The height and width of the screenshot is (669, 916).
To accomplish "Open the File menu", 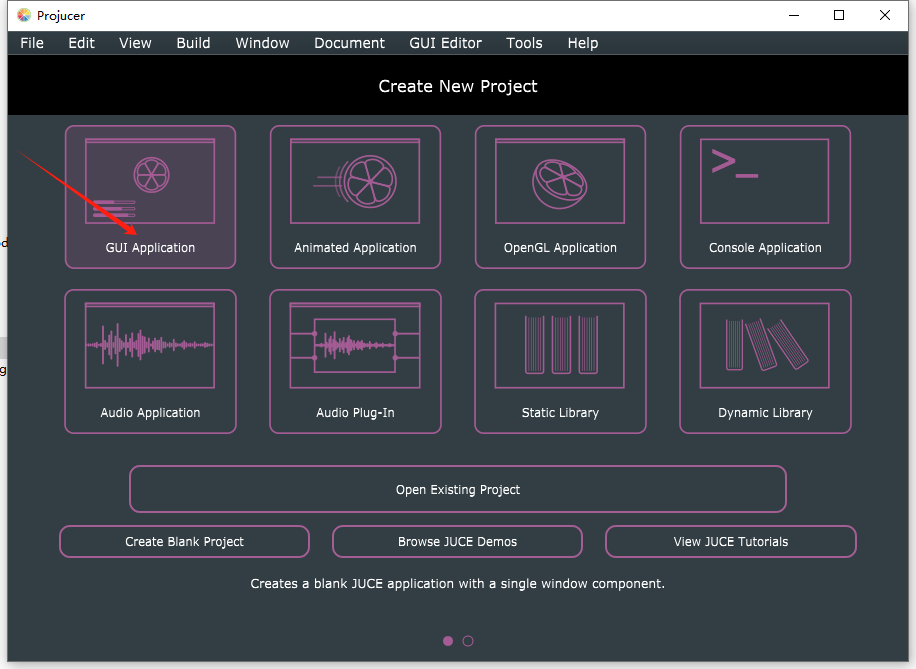I will pos(32,43).
